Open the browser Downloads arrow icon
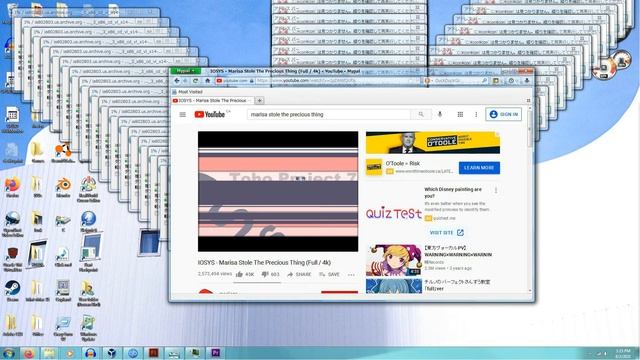Image resolution: width=640 pixels, height=360 pixels. [x=527, y=81]
